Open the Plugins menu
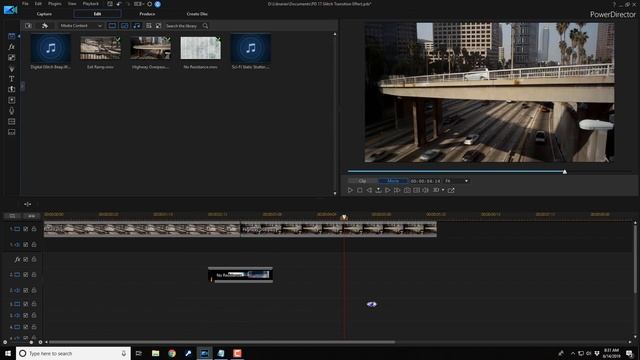The width and height of the screenshot is (640, 360). tap(55, 4)
